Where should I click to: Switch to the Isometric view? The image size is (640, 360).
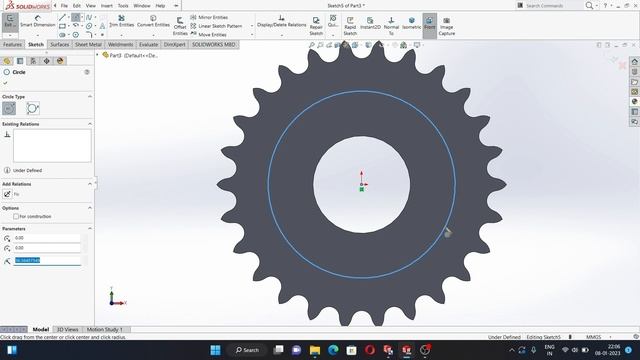411,24
